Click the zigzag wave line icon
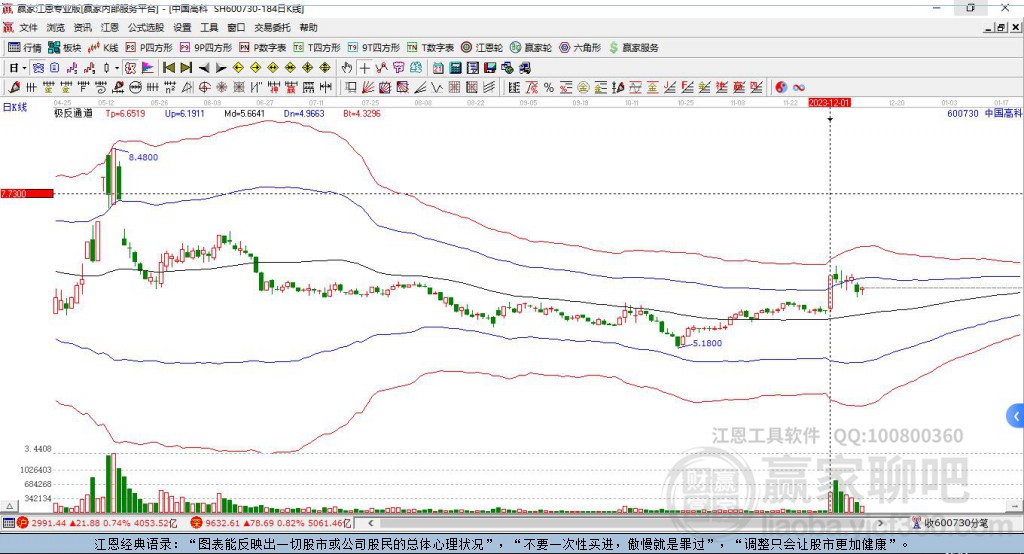The image size is (1024, 554). [x=437, y=88]
